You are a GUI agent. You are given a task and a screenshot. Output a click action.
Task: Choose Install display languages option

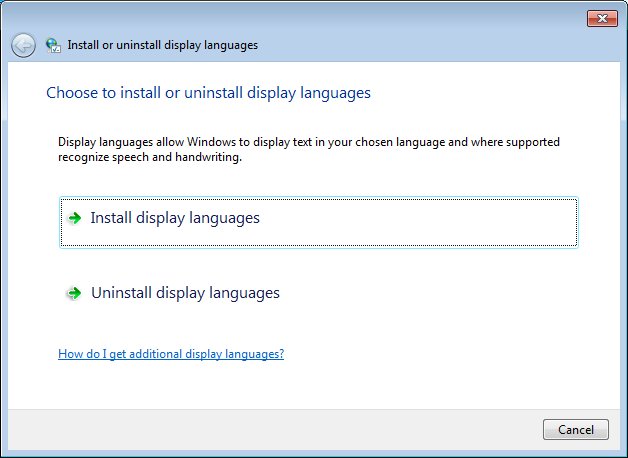pos(319,223)
